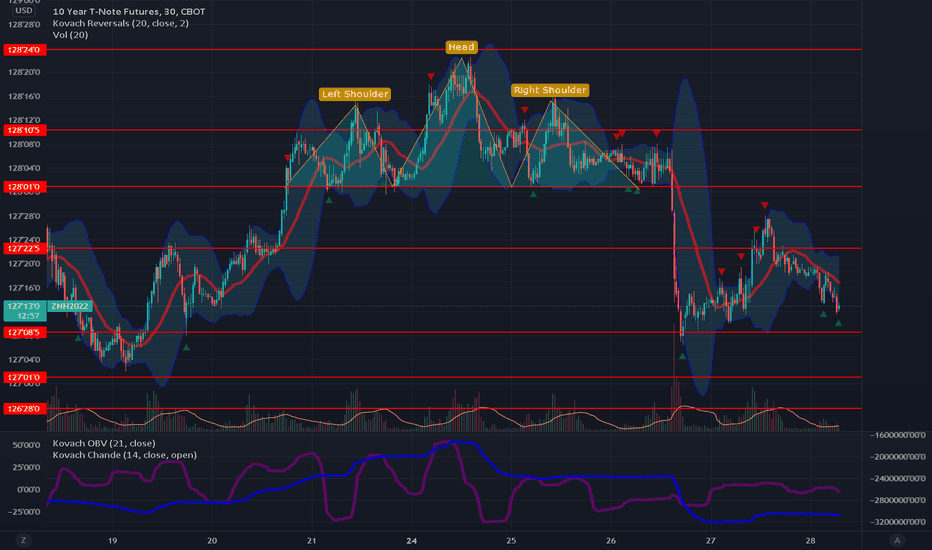Image resolution: width=932 pixels, height=550 pixels.
Task: Click the 127'08'5 red price level label
Action: coord(24,332)
